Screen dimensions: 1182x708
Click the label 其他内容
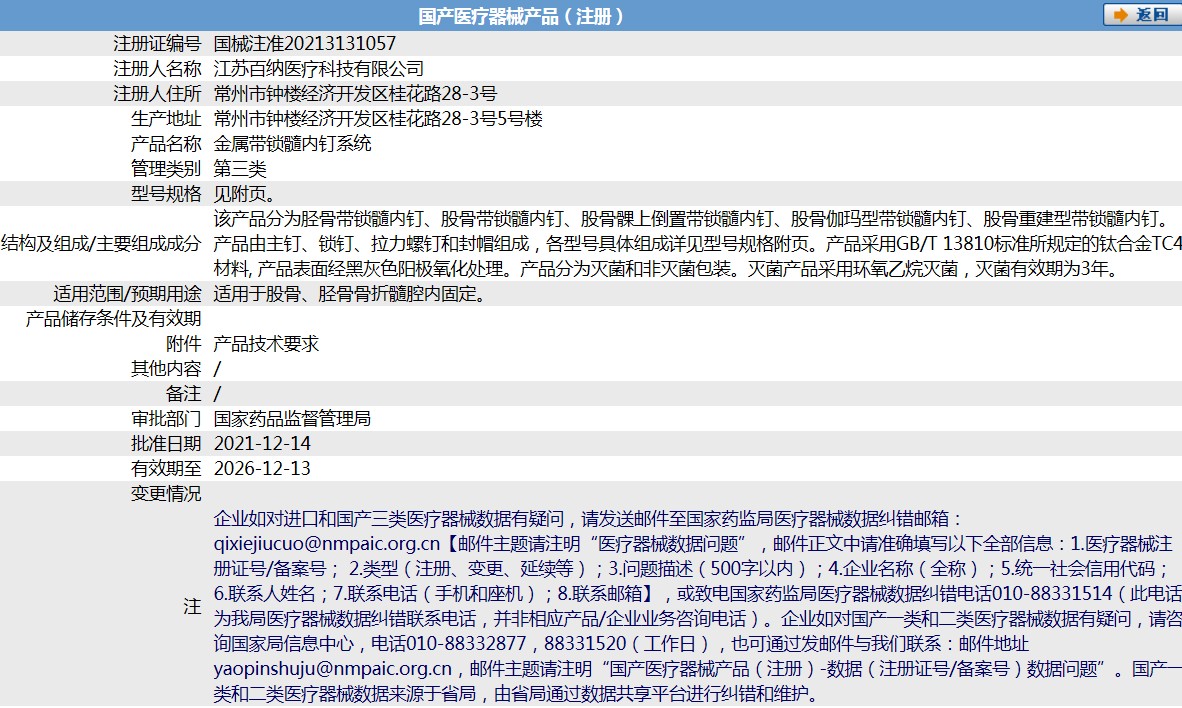click(x=167, y=368)
